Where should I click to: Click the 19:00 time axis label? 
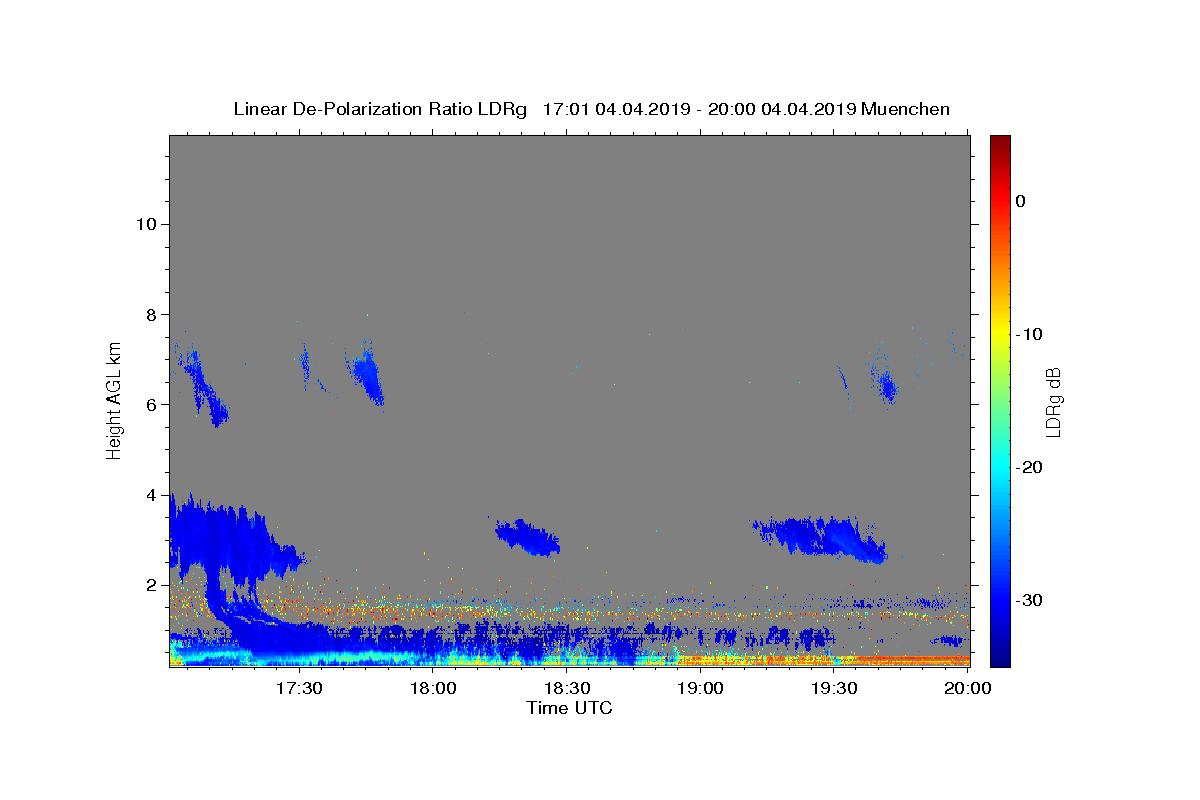[x=700, y=689]
